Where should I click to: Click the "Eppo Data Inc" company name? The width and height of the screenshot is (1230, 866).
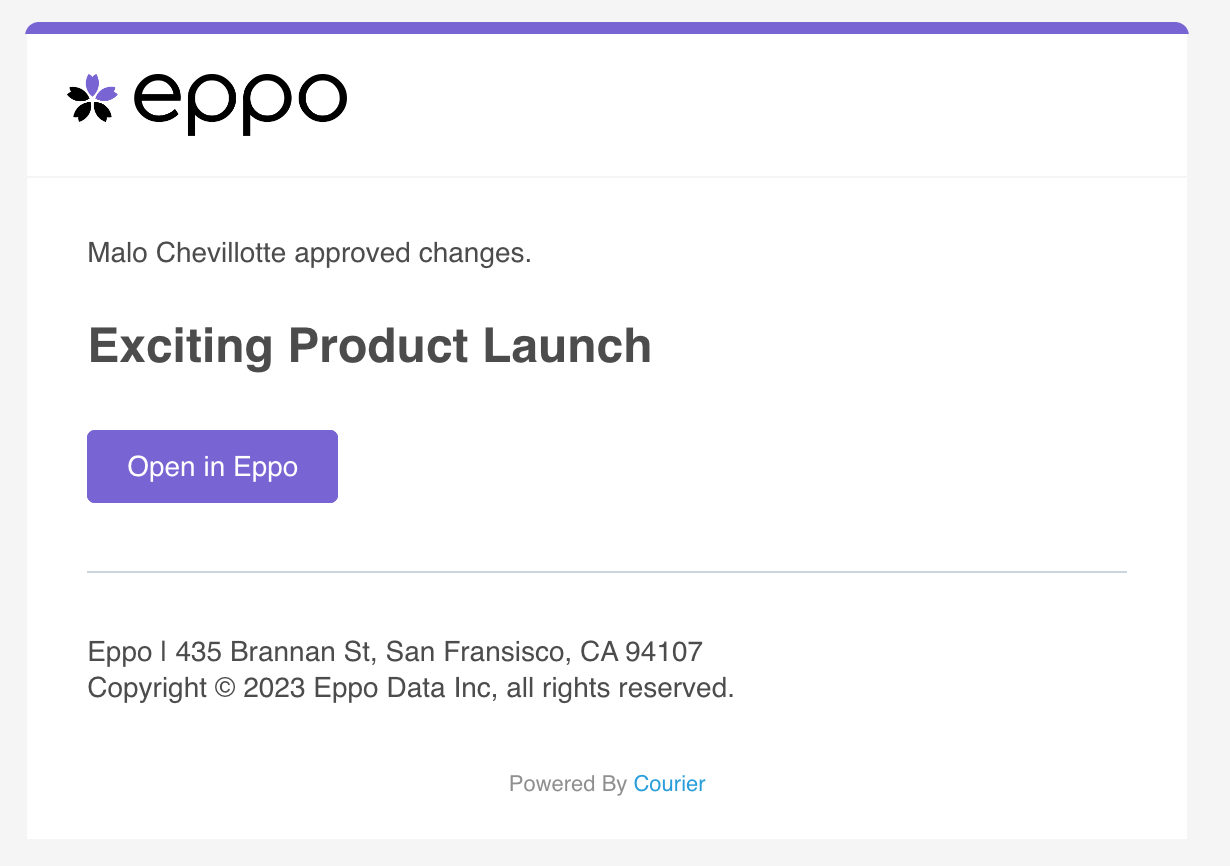coord(403,689)
